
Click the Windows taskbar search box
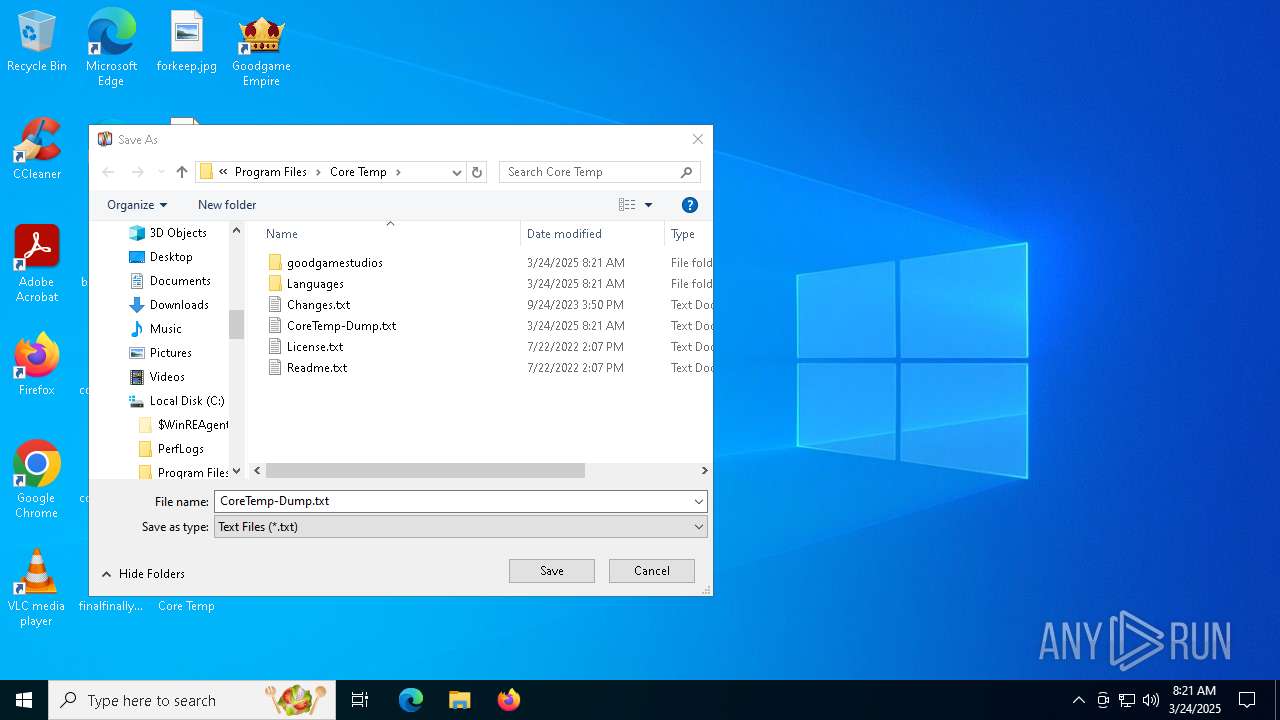pyautogui.click(x=192, y=700)
